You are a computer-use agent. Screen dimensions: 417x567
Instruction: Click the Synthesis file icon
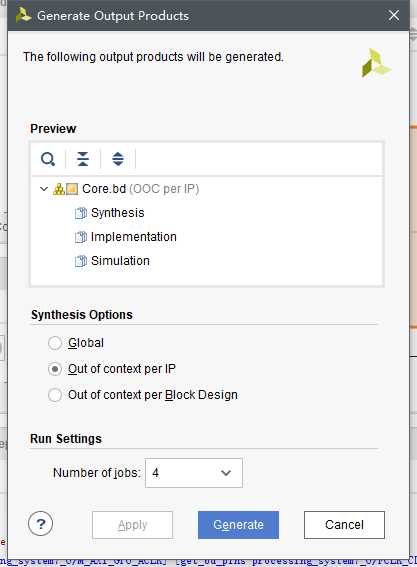(81, 213)
